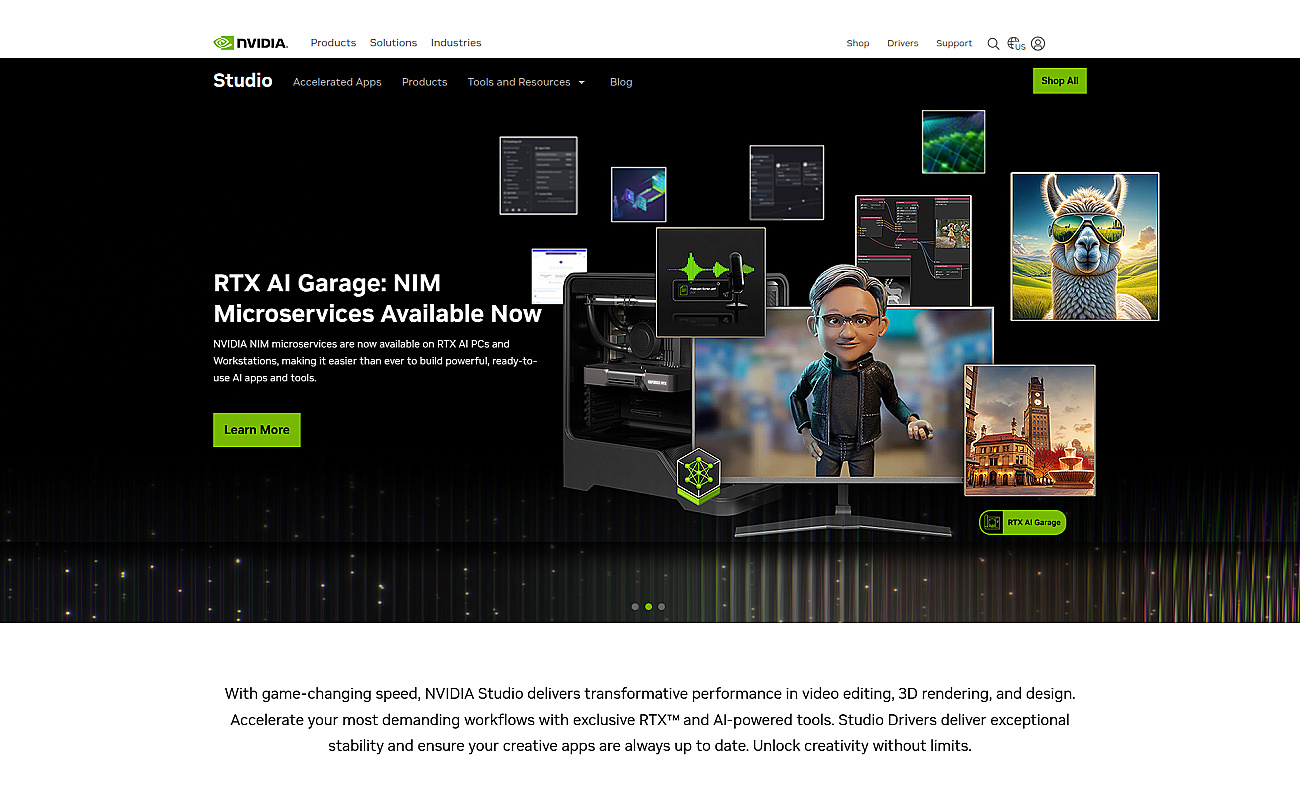Screen dimensions: 1300x788
Task: Click the purple 3D render thumbnail
Action: (638, 194)
